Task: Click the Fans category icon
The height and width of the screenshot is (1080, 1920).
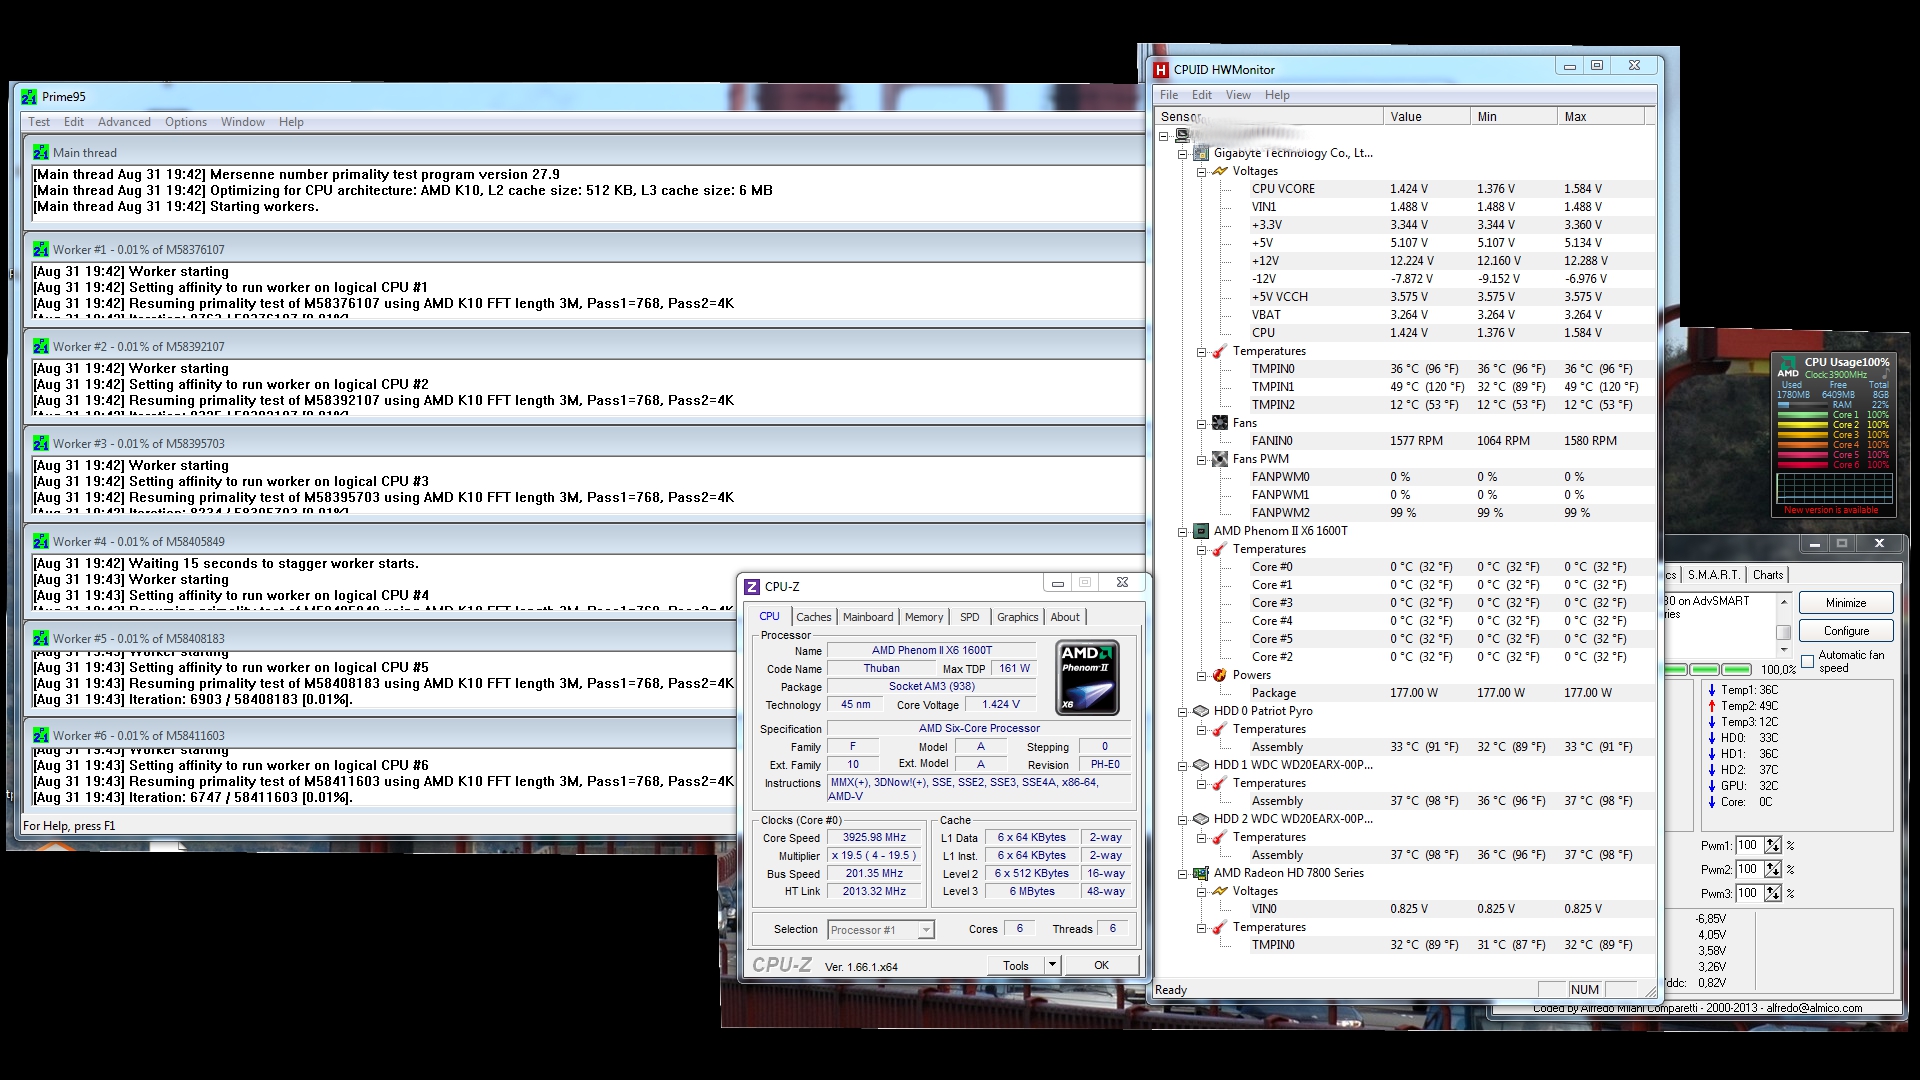Action: [x=1220, y=423]
